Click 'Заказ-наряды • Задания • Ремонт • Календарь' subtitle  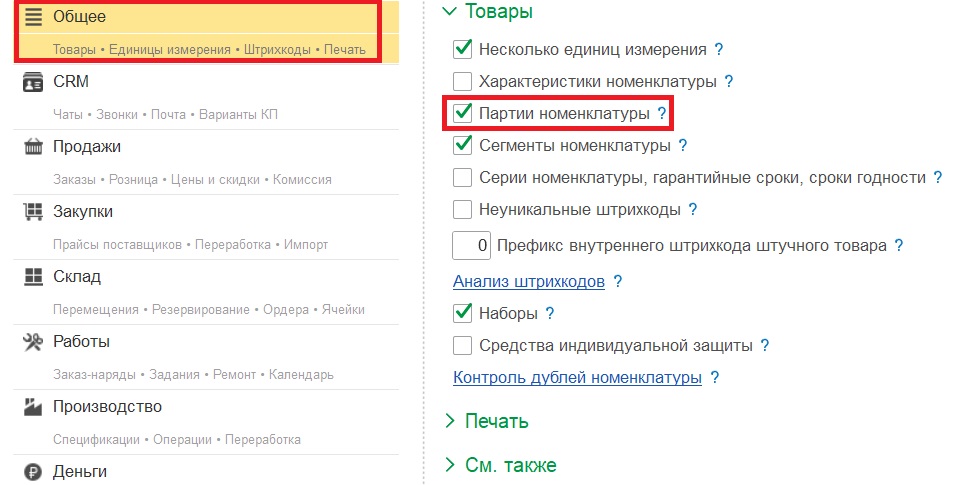(x=193, y=375)
